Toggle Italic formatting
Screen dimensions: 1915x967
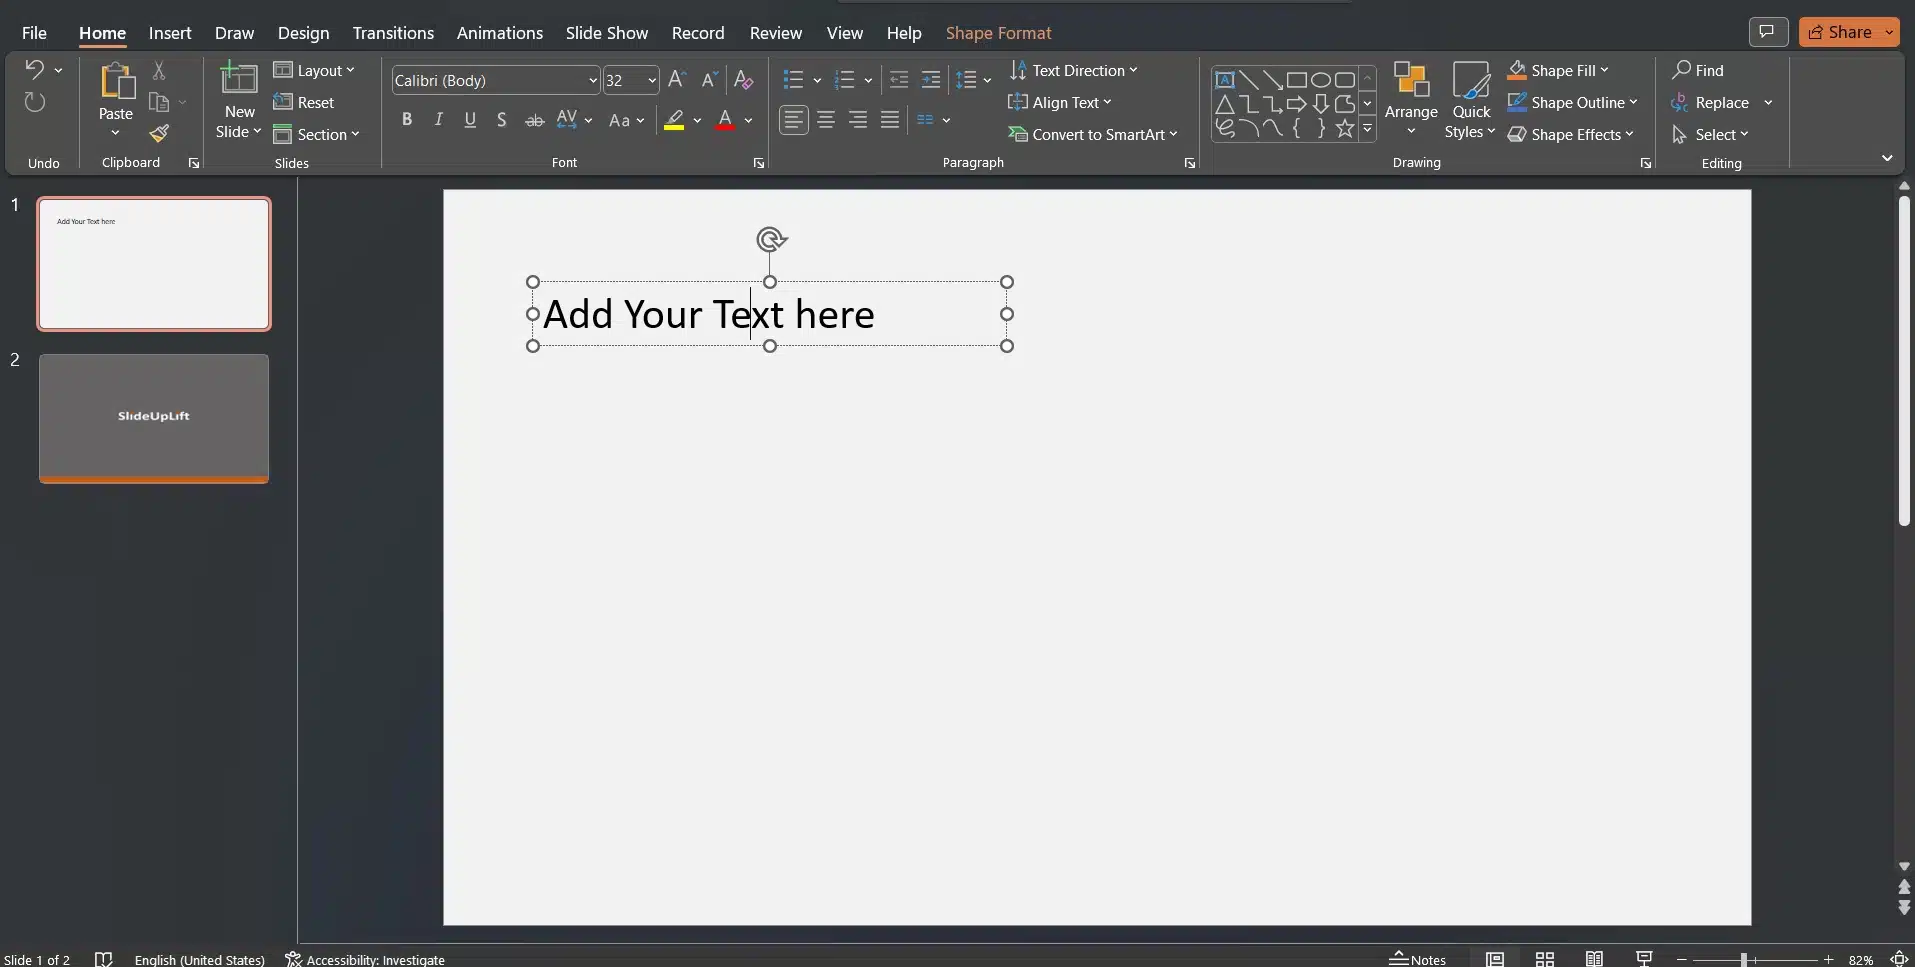(x=438, y=120)
